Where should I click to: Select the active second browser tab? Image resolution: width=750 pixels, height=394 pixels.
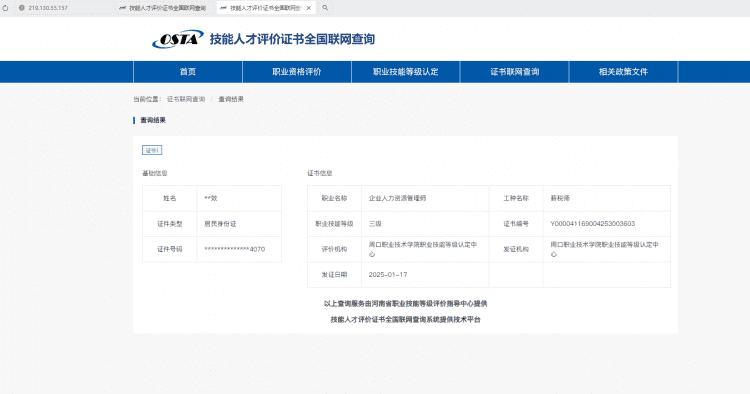(x=266, y=8)
